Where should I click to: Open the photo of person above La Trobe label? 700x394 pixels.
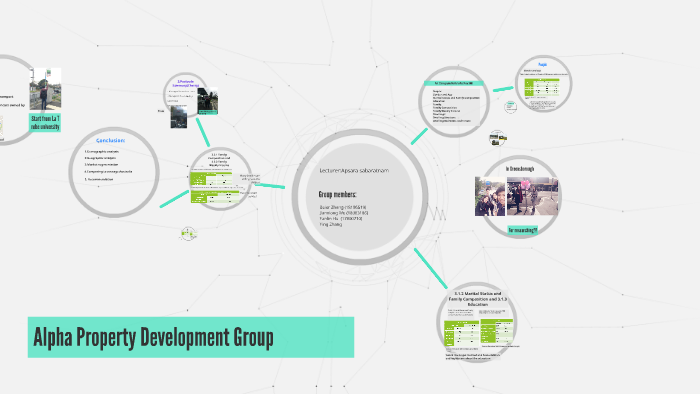(45, 89)
